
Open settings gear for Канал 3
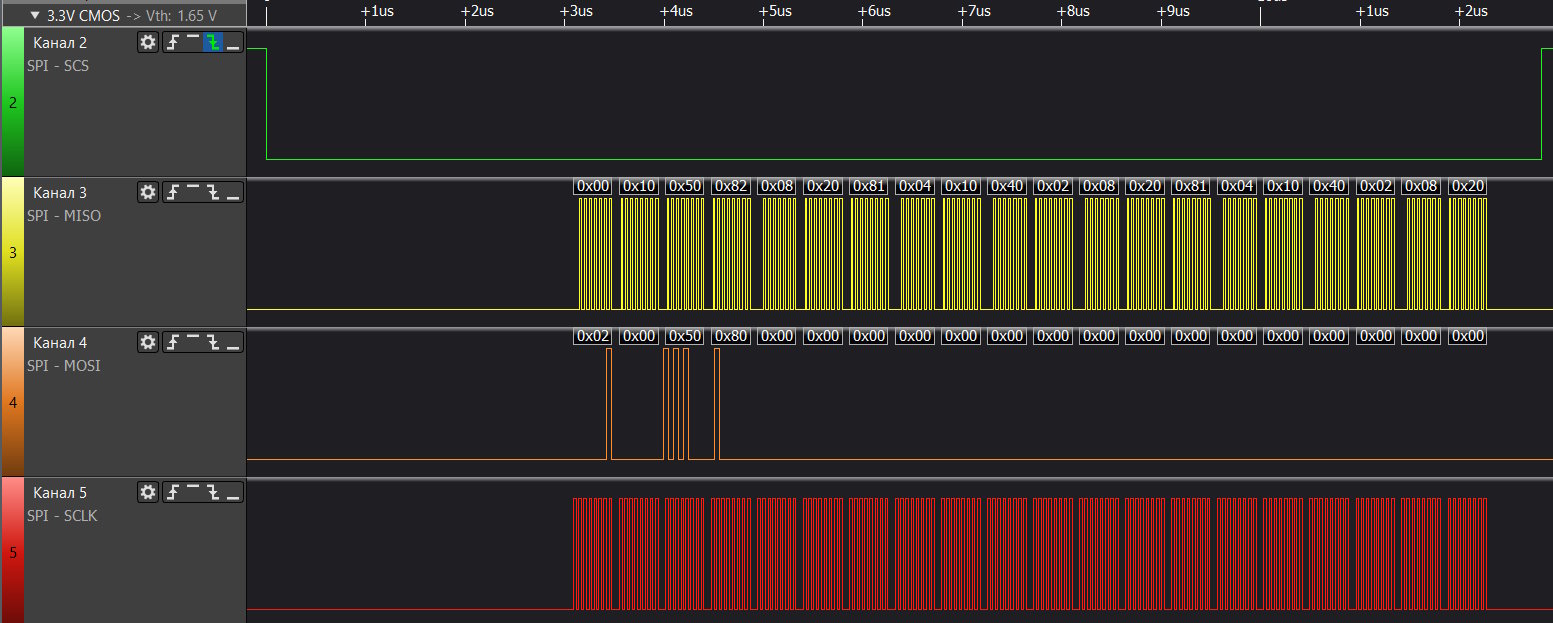[148, 192]
